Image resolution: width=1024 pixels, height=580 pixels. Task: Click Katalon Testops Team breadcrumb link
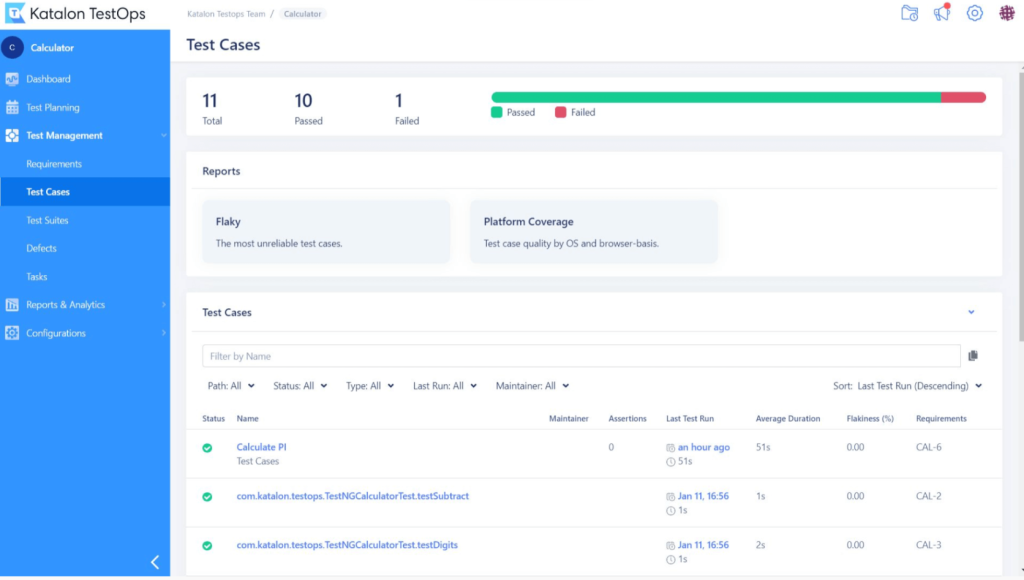click(x=226, y=14)
